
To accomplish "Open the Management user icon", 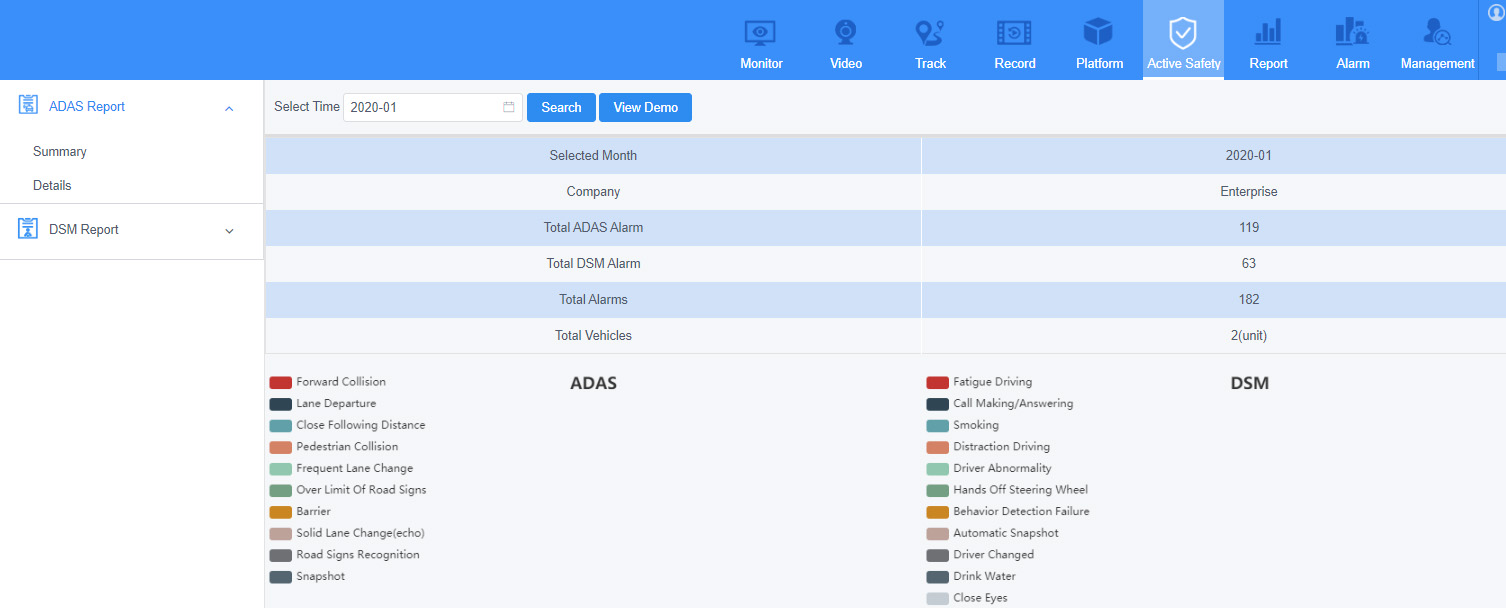I will pyautogui.click(x=1437, y=33).
